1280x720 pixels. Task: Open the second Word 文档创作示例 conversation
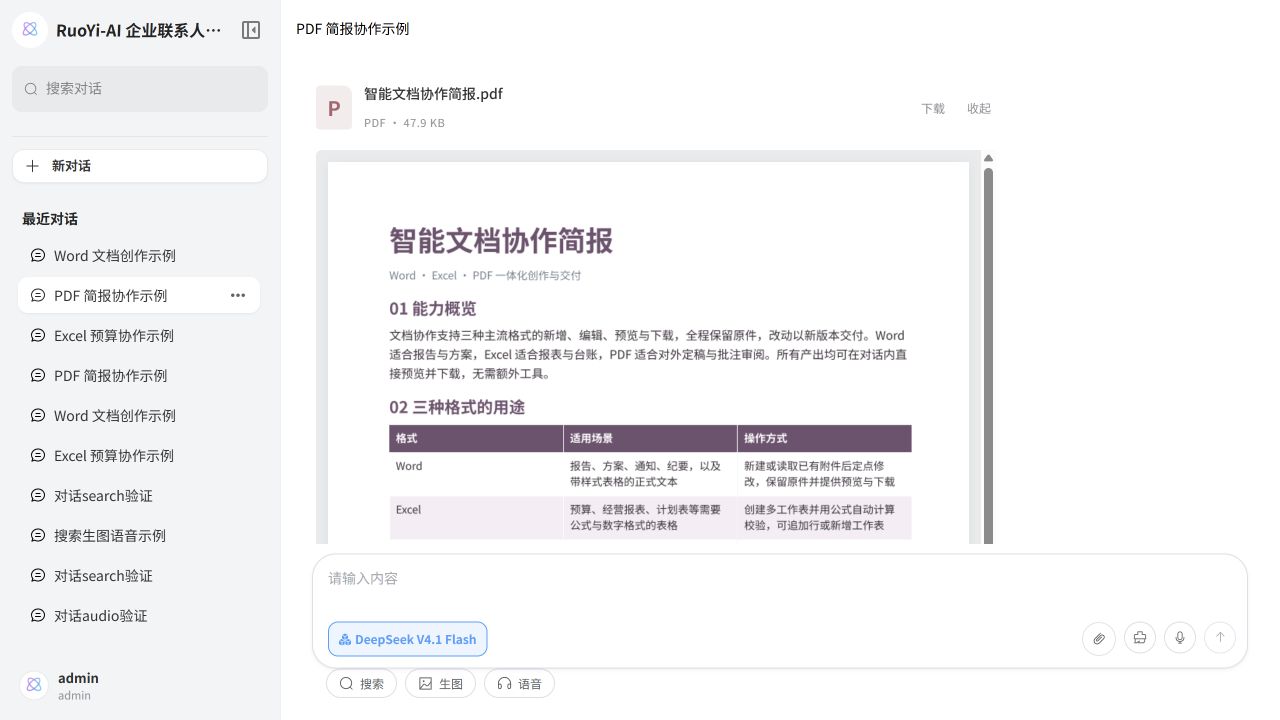click(139, 415)
